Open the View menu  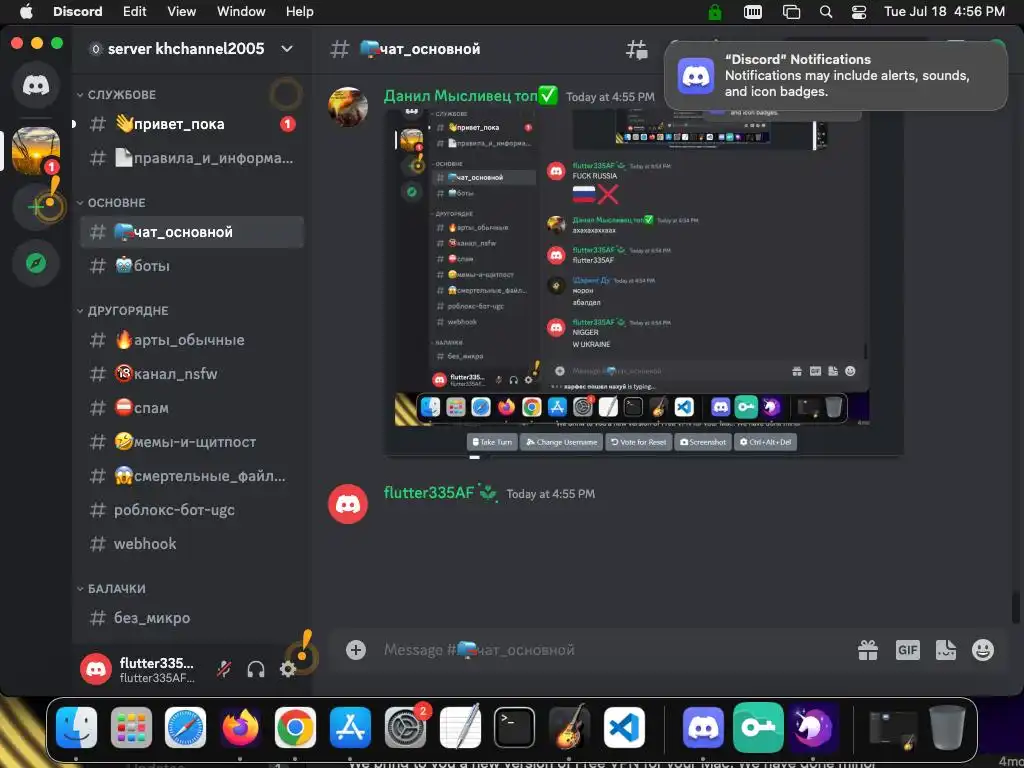pos(182,12)
